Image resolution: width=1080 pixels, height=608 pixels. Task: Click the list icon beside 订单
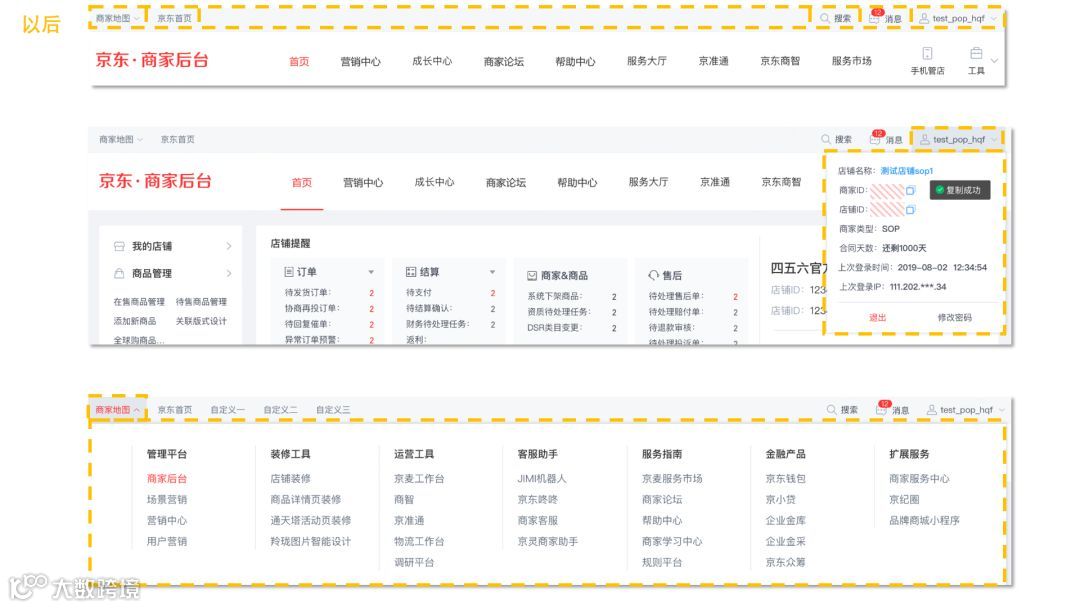(289, 272)
